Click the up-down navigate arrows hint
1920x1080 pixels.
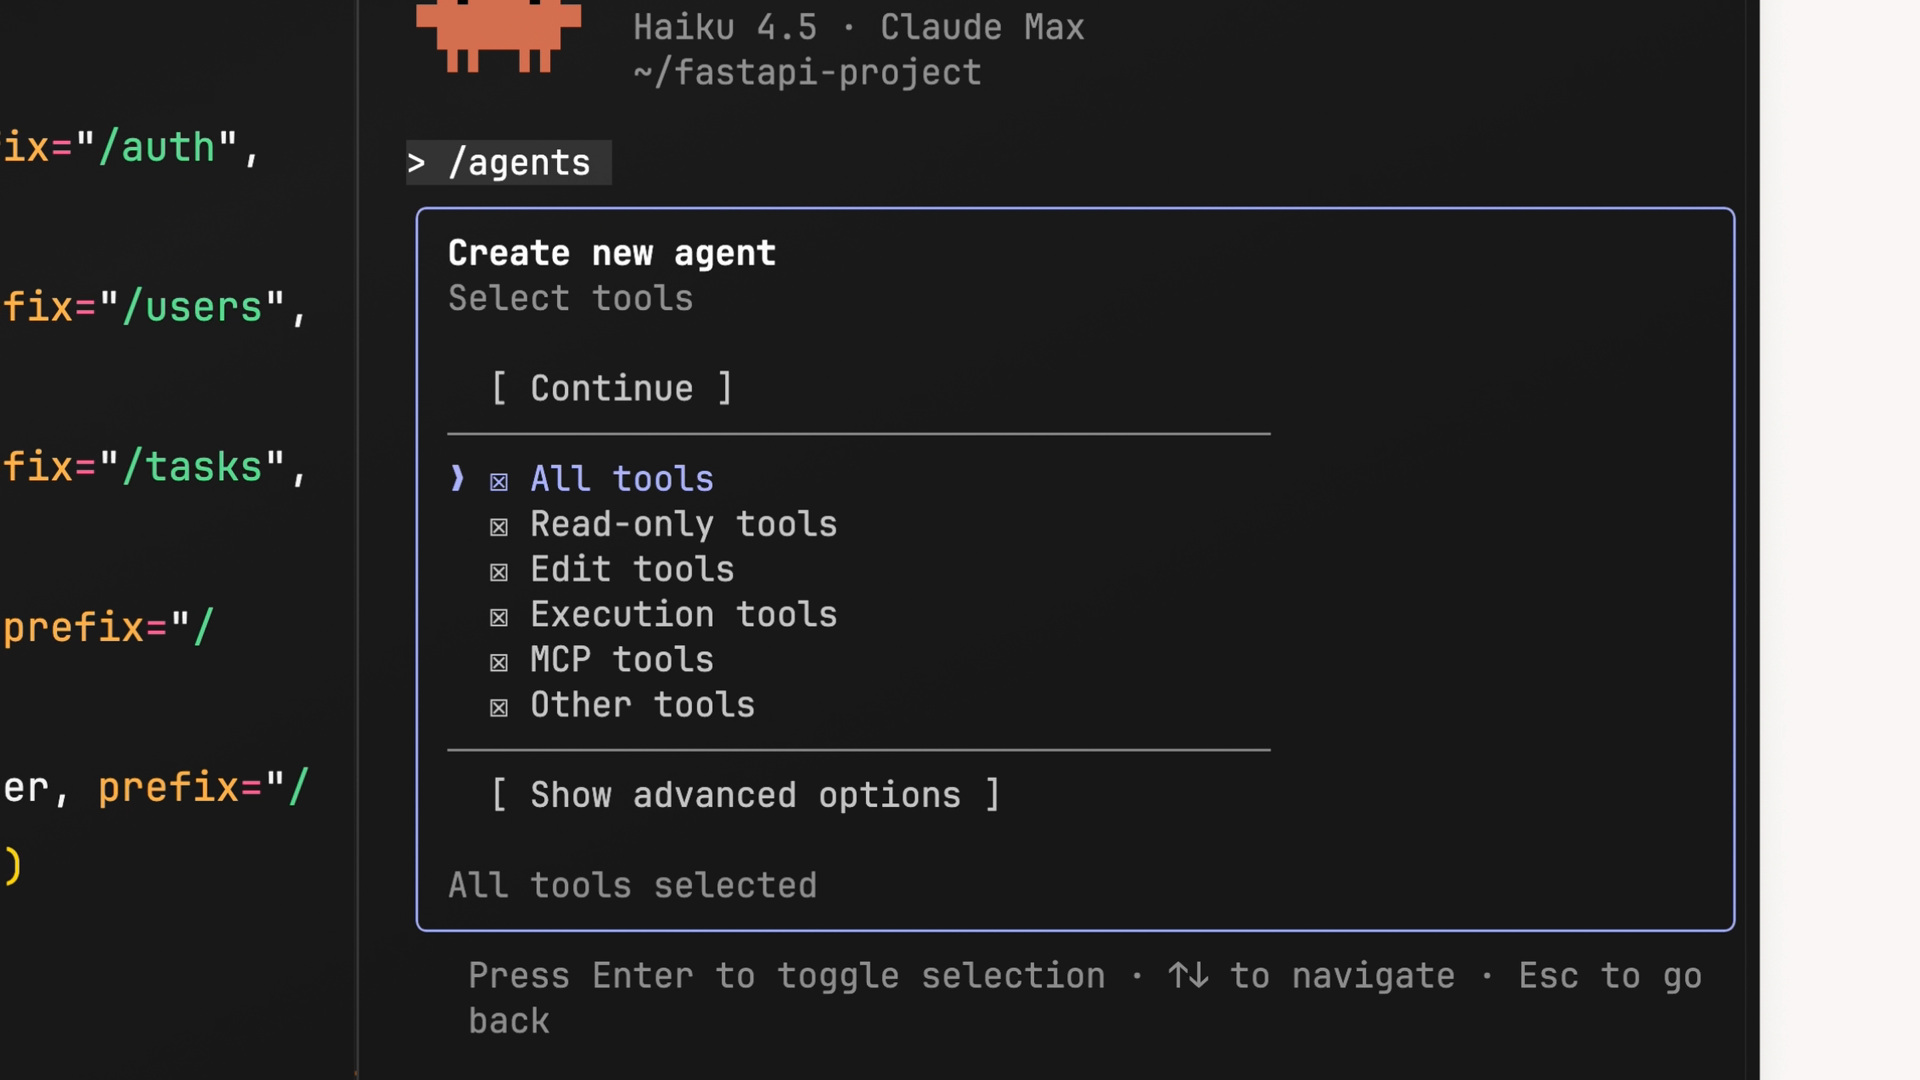pos(1188,975)
